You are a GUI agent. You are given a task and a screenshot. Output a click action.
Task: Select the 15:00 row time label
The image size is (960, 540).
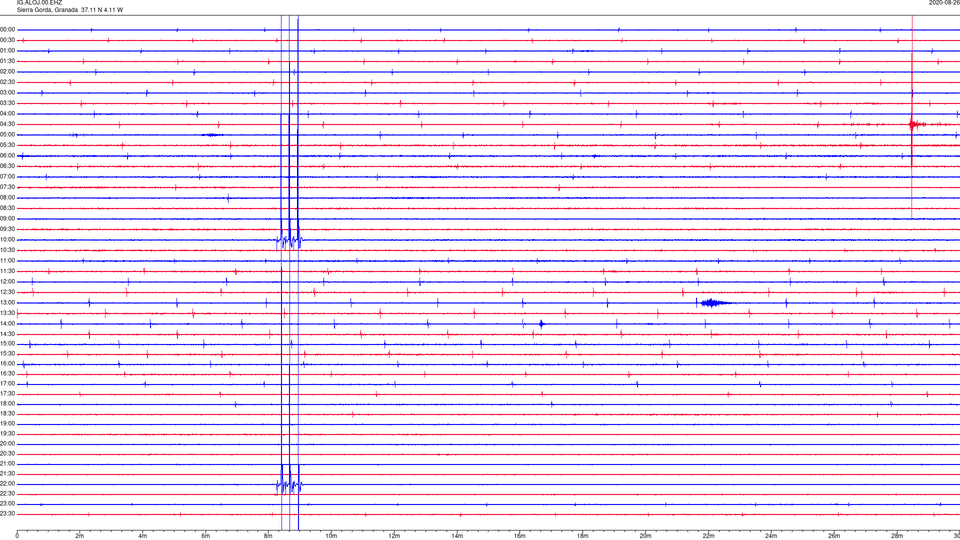7,343
